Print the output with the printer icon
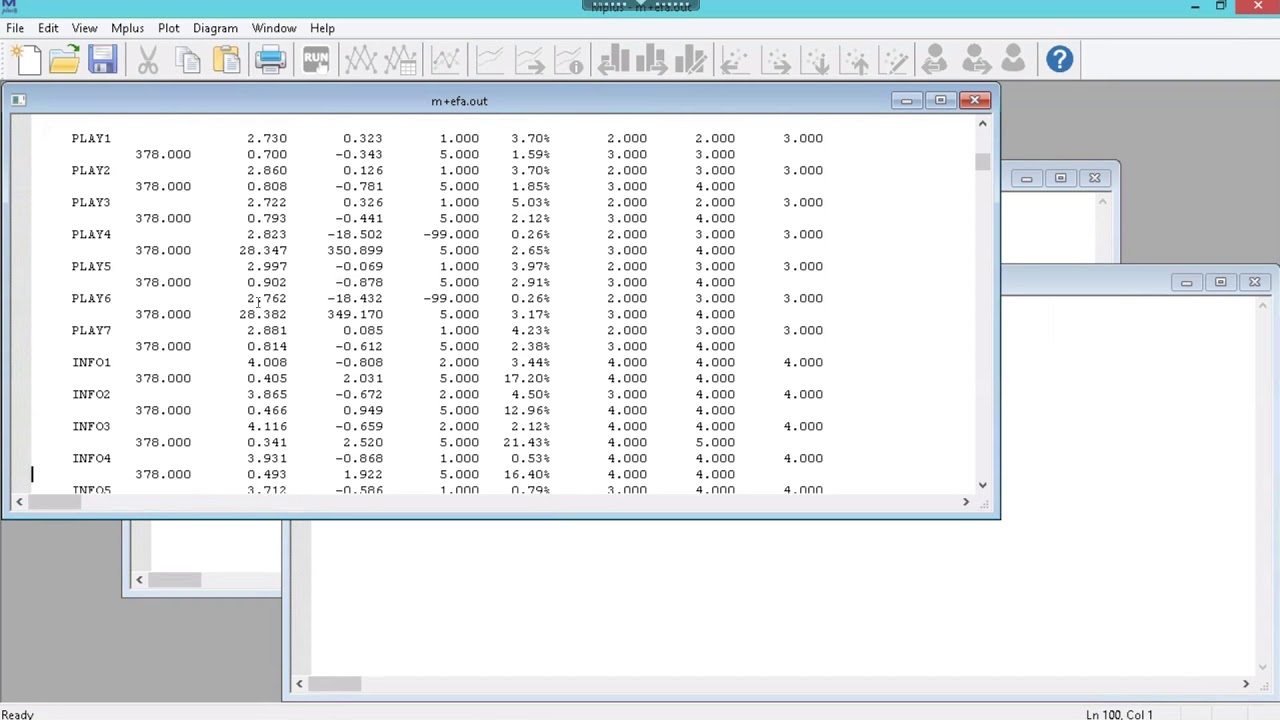This screenshot has height=720, width=1280. (271, 60)
